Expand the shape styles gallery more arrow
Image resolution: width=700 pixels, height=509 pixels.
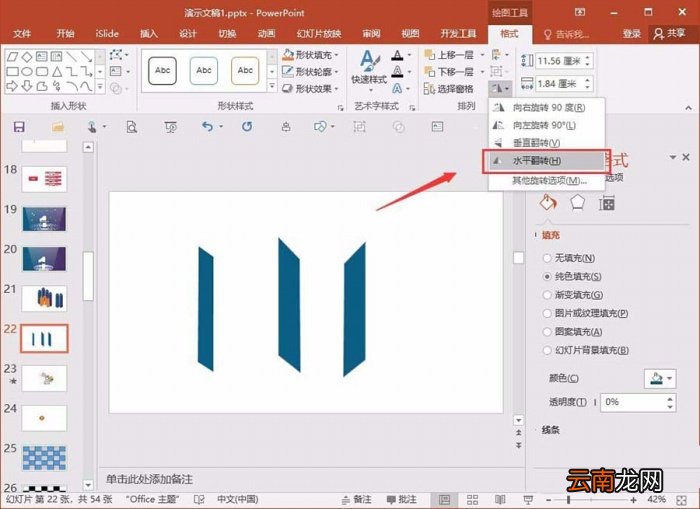[272, 86]
